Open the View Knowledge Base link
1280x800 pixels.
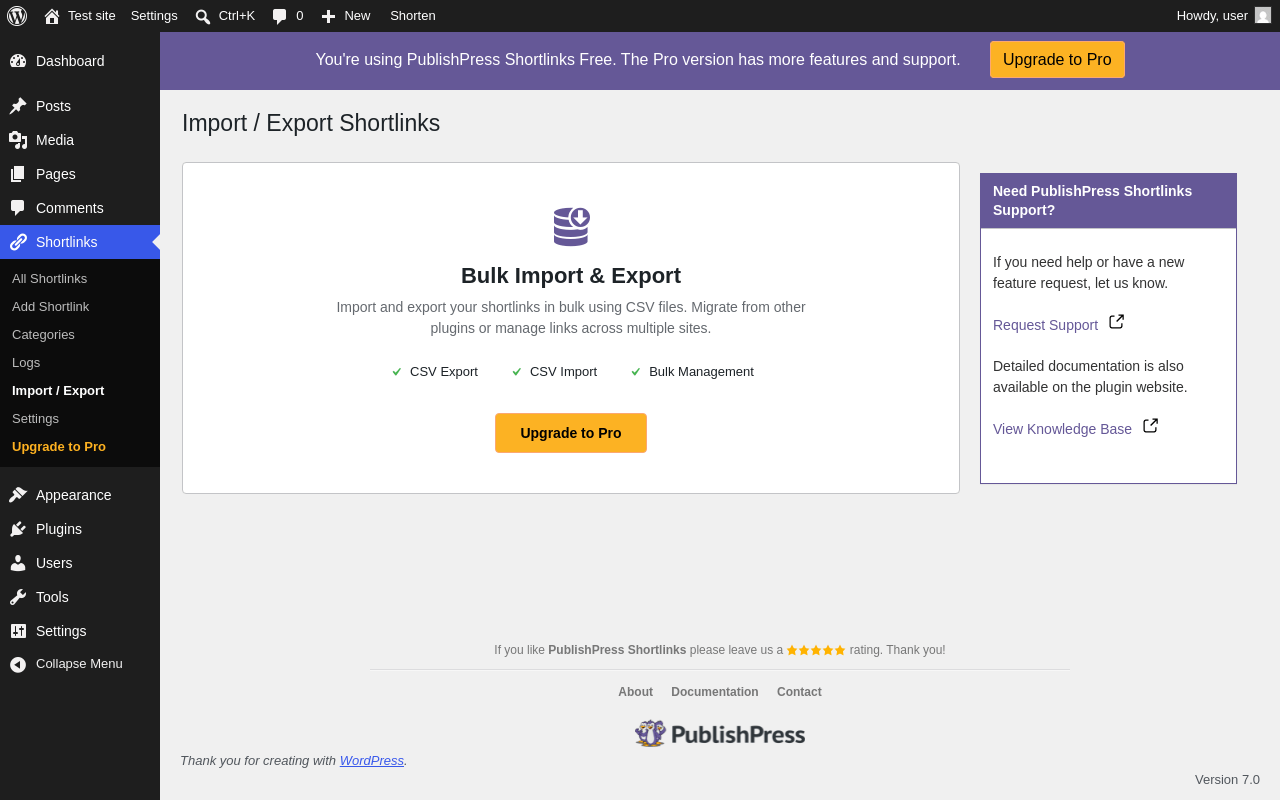coord(1062,429)
